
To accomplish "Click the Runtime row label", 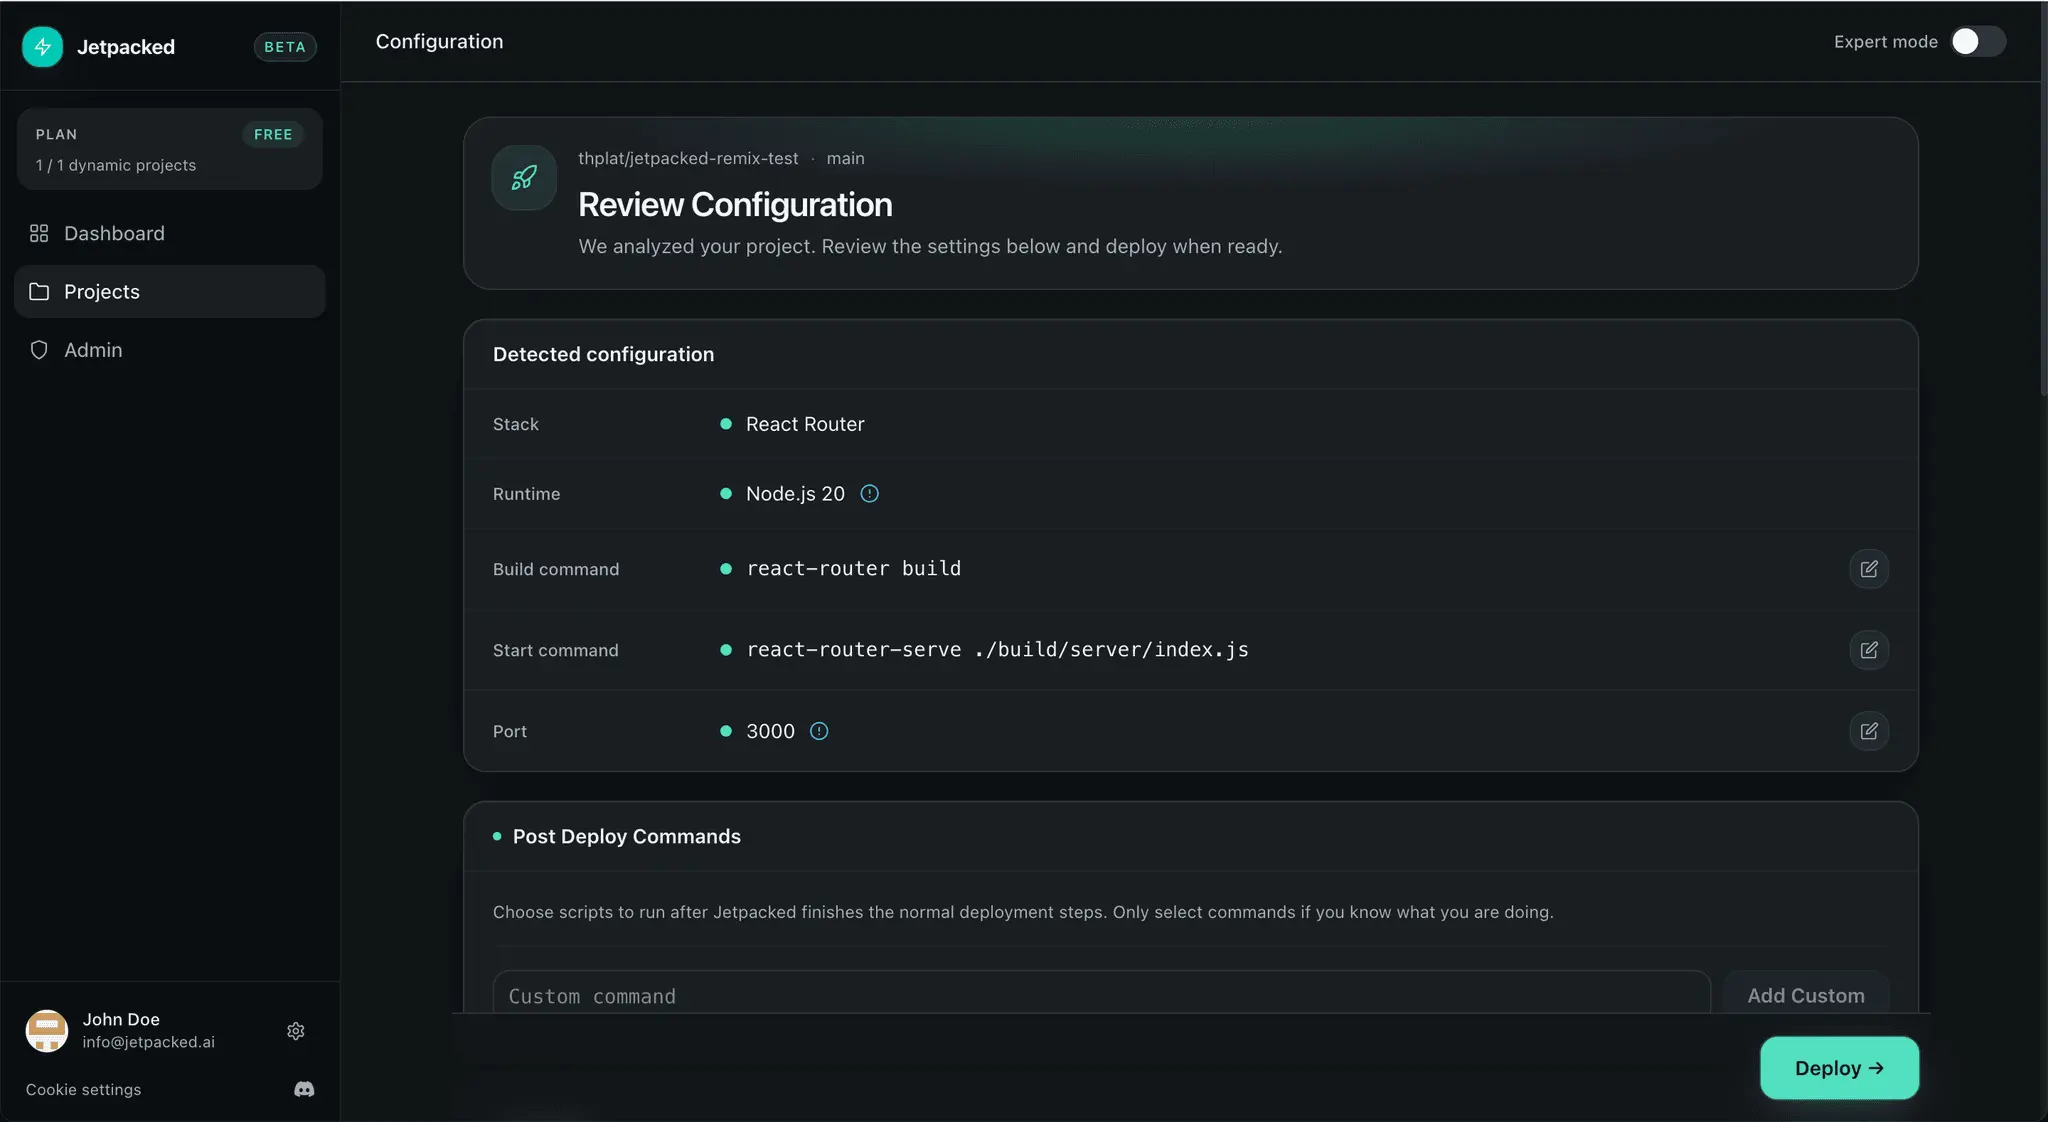I will tap(526, 494).
